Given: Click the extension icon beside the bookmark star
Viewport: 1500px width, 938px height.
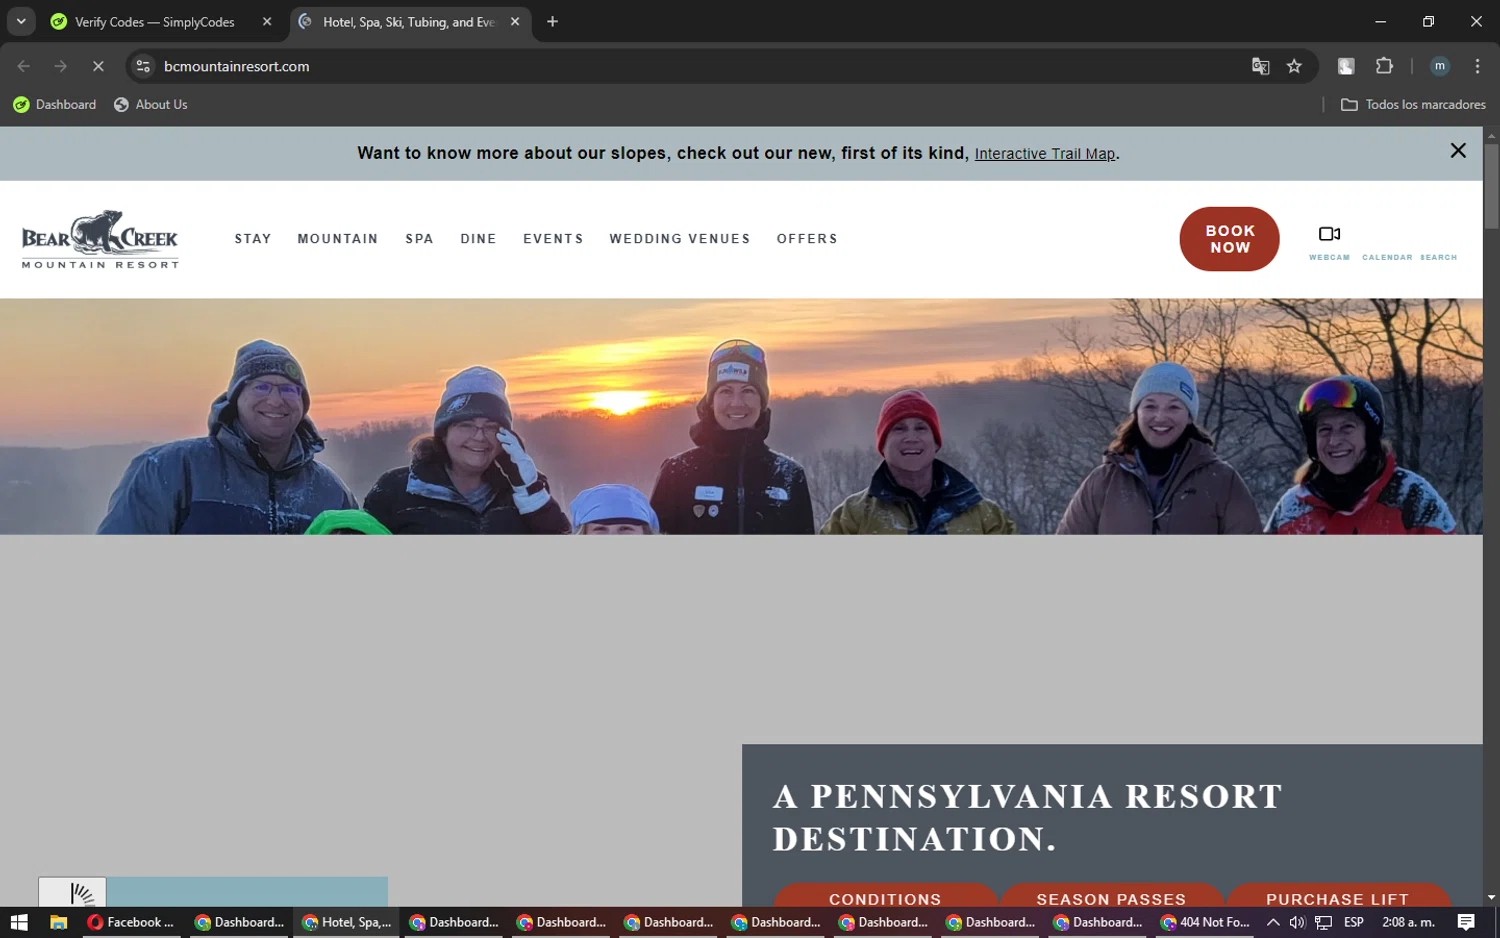Looking at the screenshot, I should point(1346,66).
